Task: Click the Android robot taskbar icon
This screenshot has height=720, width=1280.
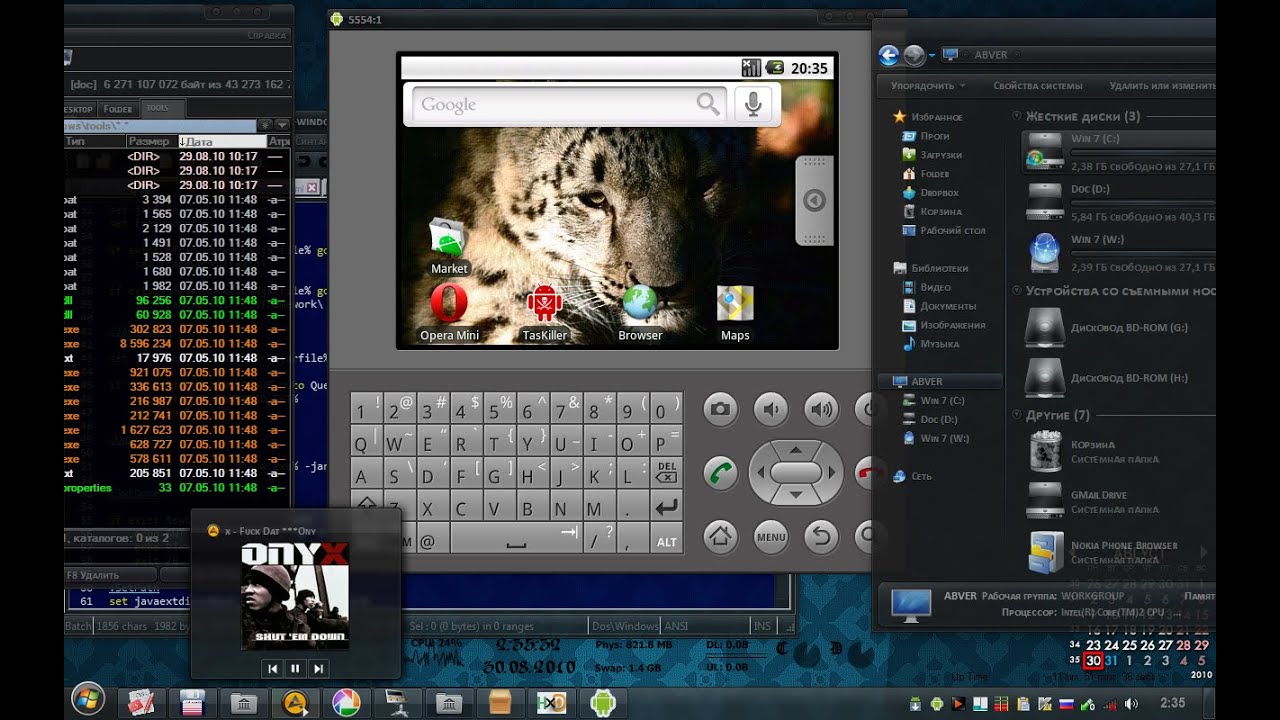Action: (602, 703)
